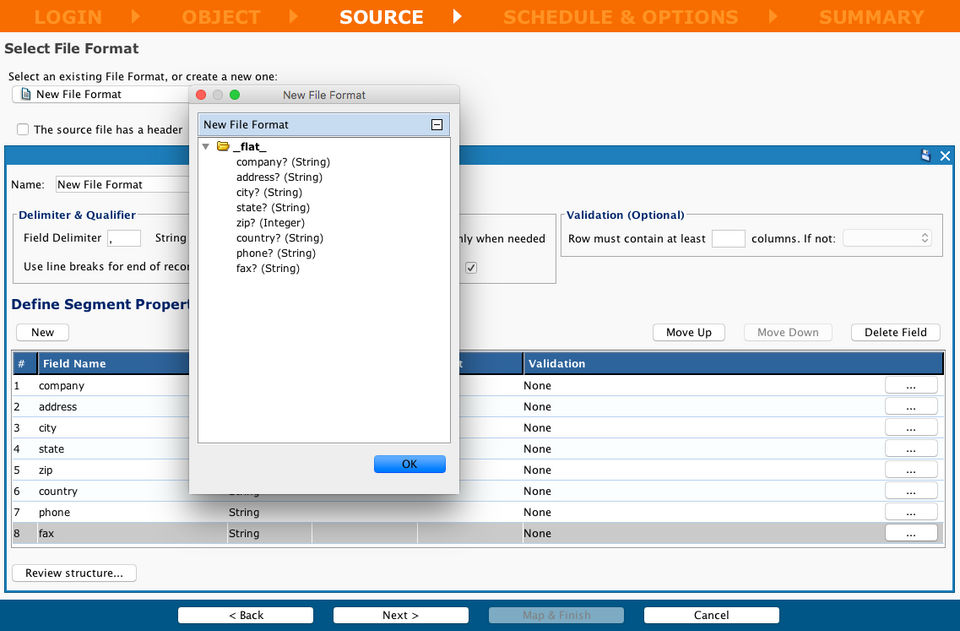This screenshot has width=960, height=631.
Task: Click the Validation column header
Action: [x=733, y=364]
